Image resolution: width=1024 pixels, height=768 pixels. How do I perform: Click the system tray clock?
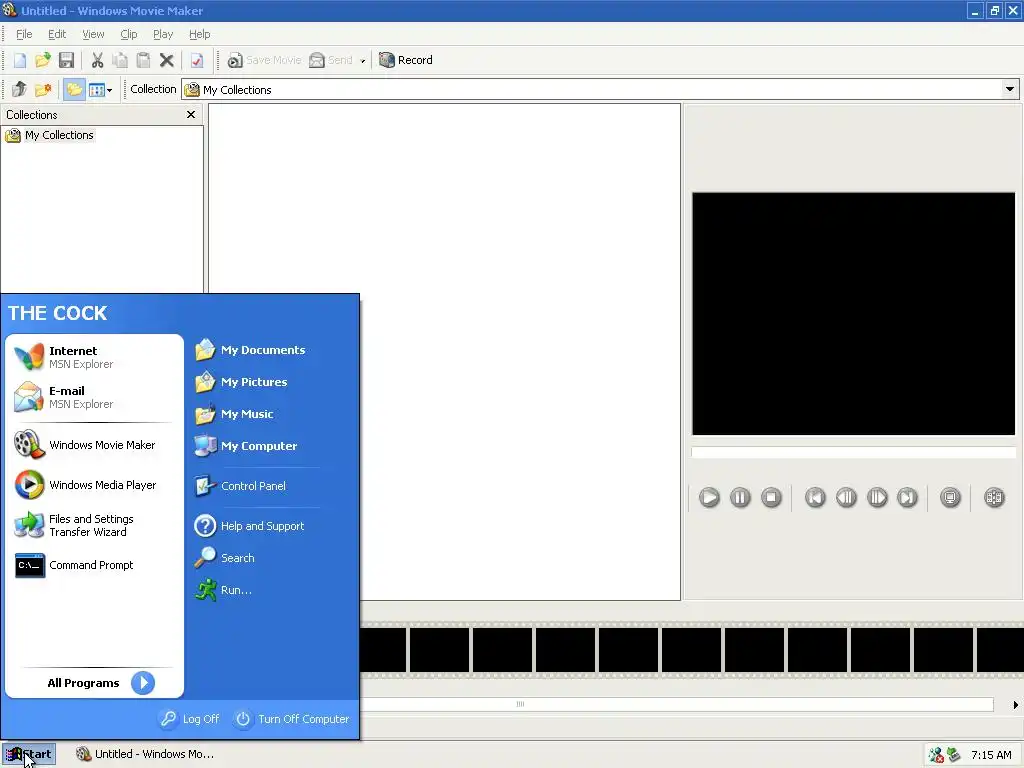991,755
